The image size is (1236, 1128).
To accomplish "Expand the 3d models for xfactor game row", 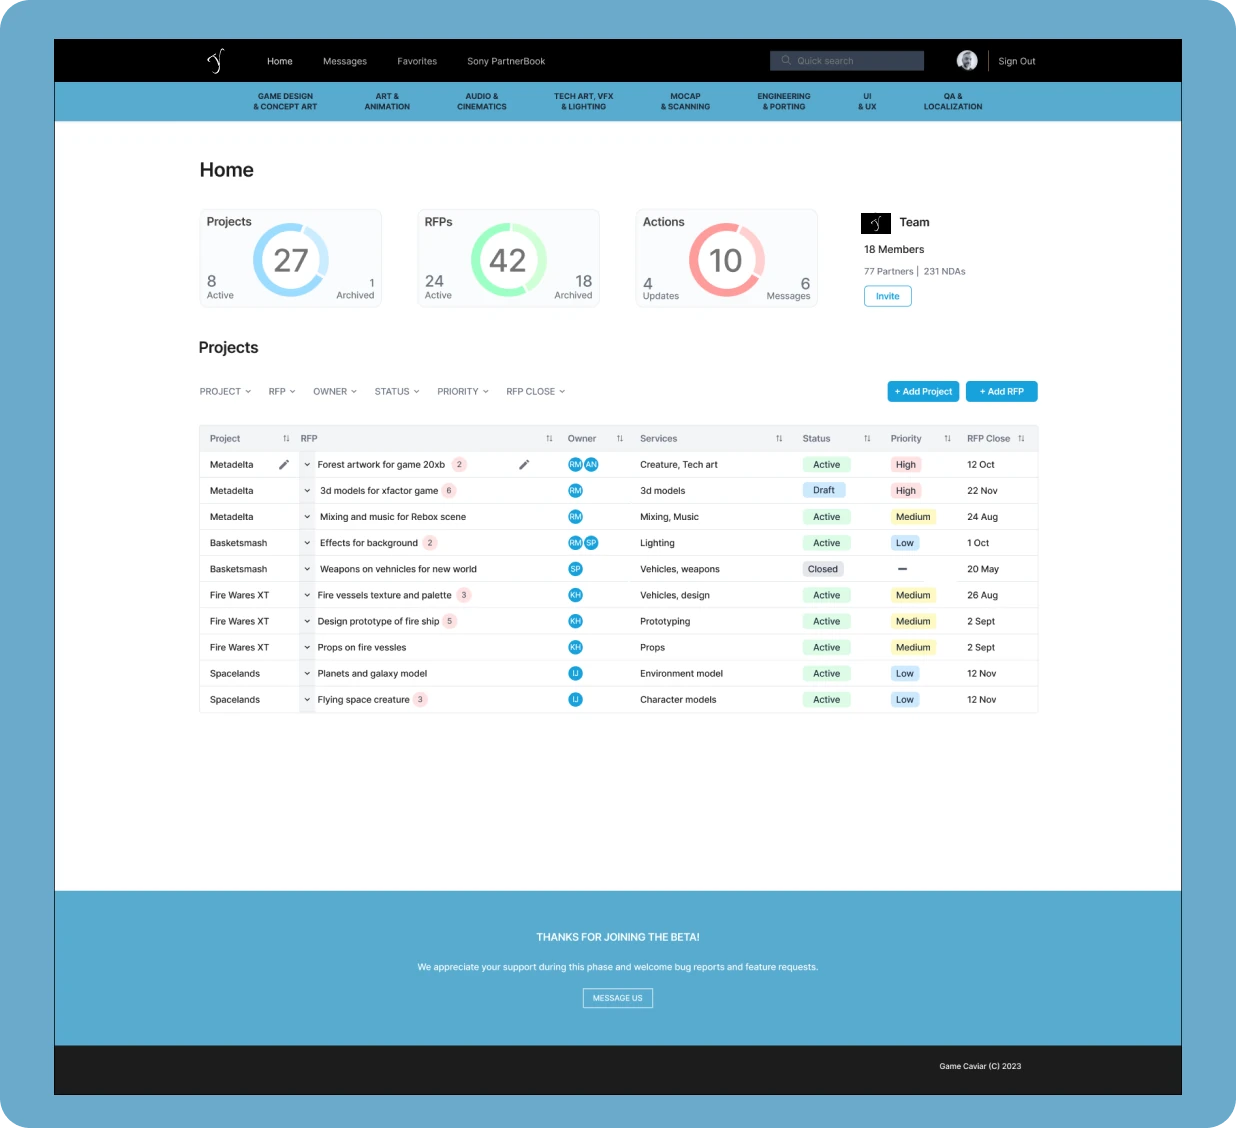I will coord(307,491).
